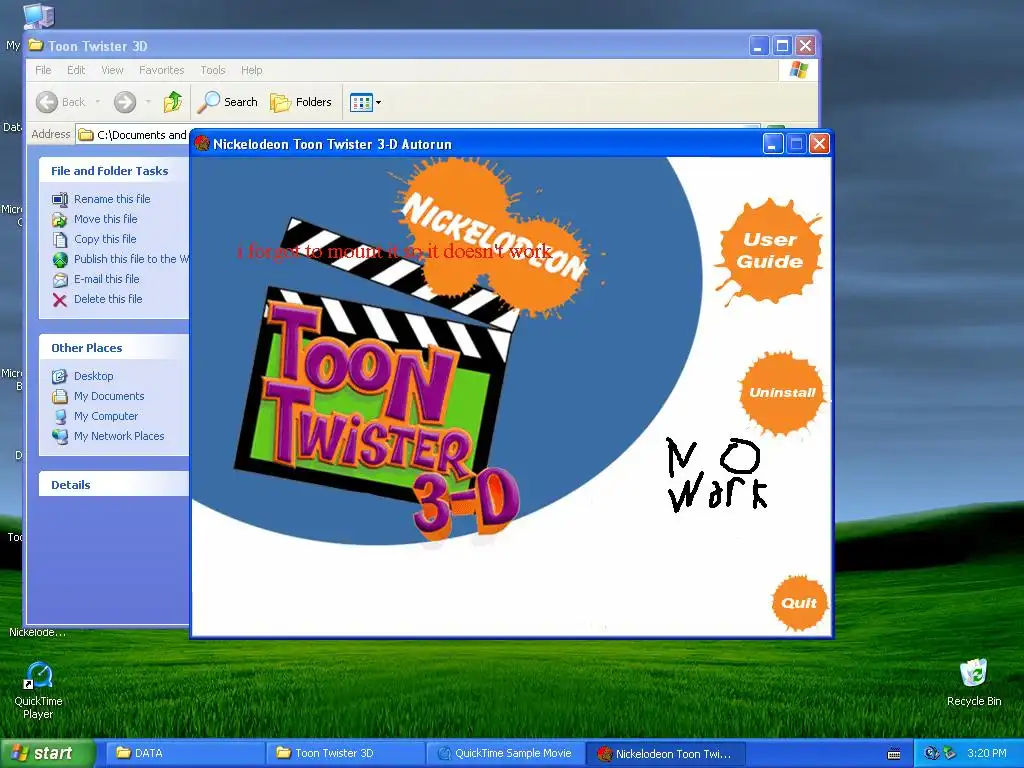The width and height of the screenshot is (1024, 768).
Task: Click the keyboard icon in the taskbar
Action: point(894,754)
